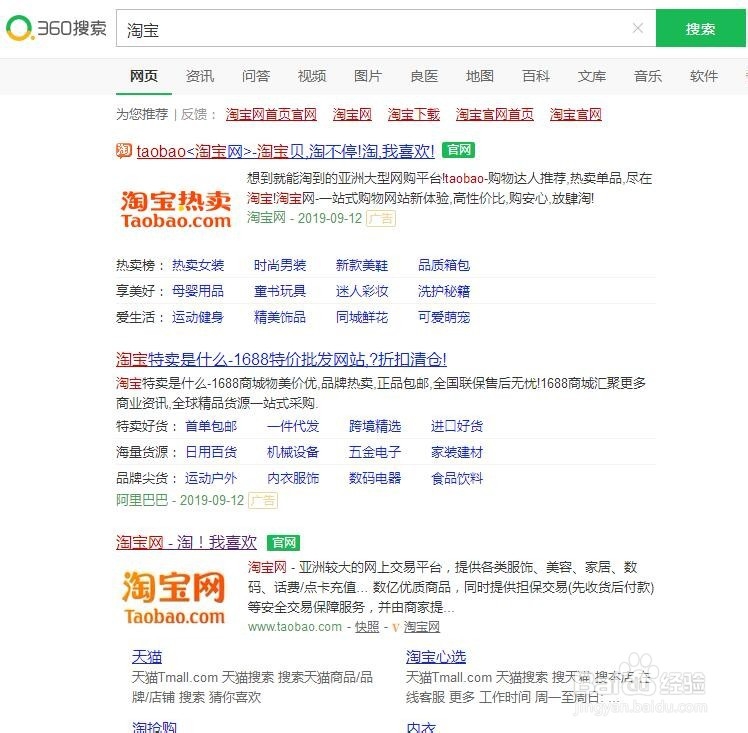Open the 文库 tab

pyautogui.click(x=592, y=75)
